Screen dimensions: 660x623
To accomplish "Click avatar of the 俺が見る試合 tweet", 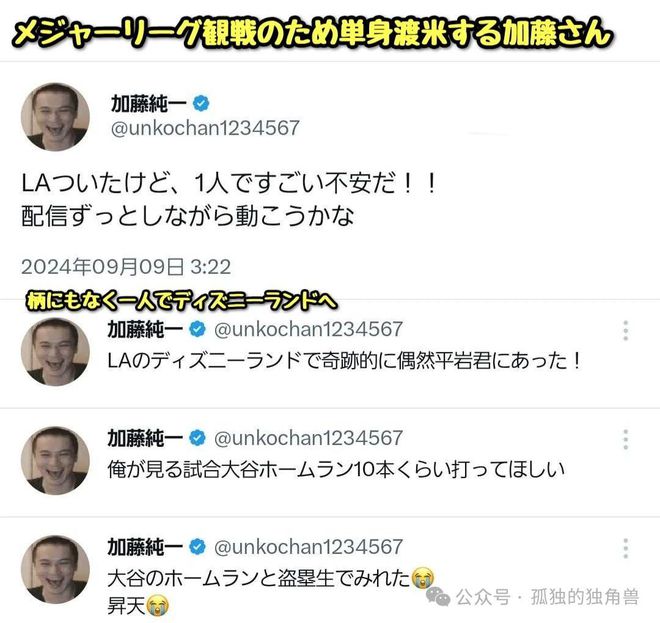I will [55, 461].
